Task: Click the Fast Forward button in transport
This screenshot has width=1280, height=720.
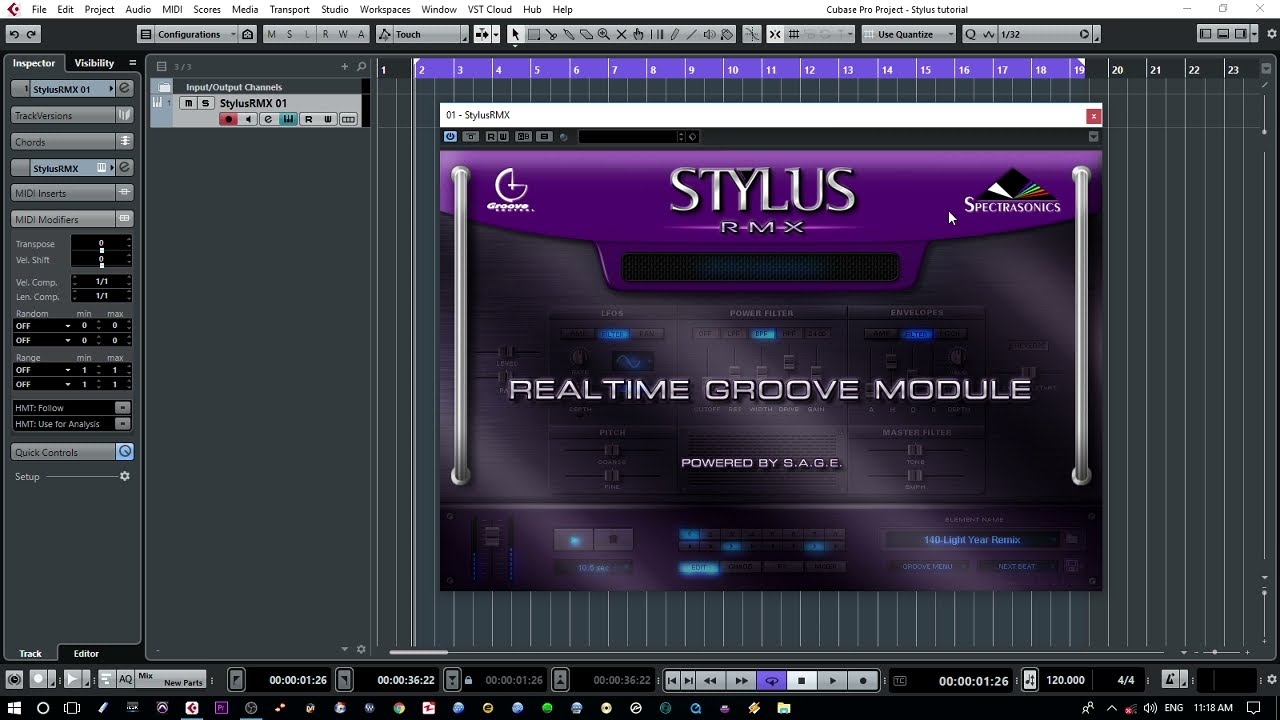Action: click(741, 681)
